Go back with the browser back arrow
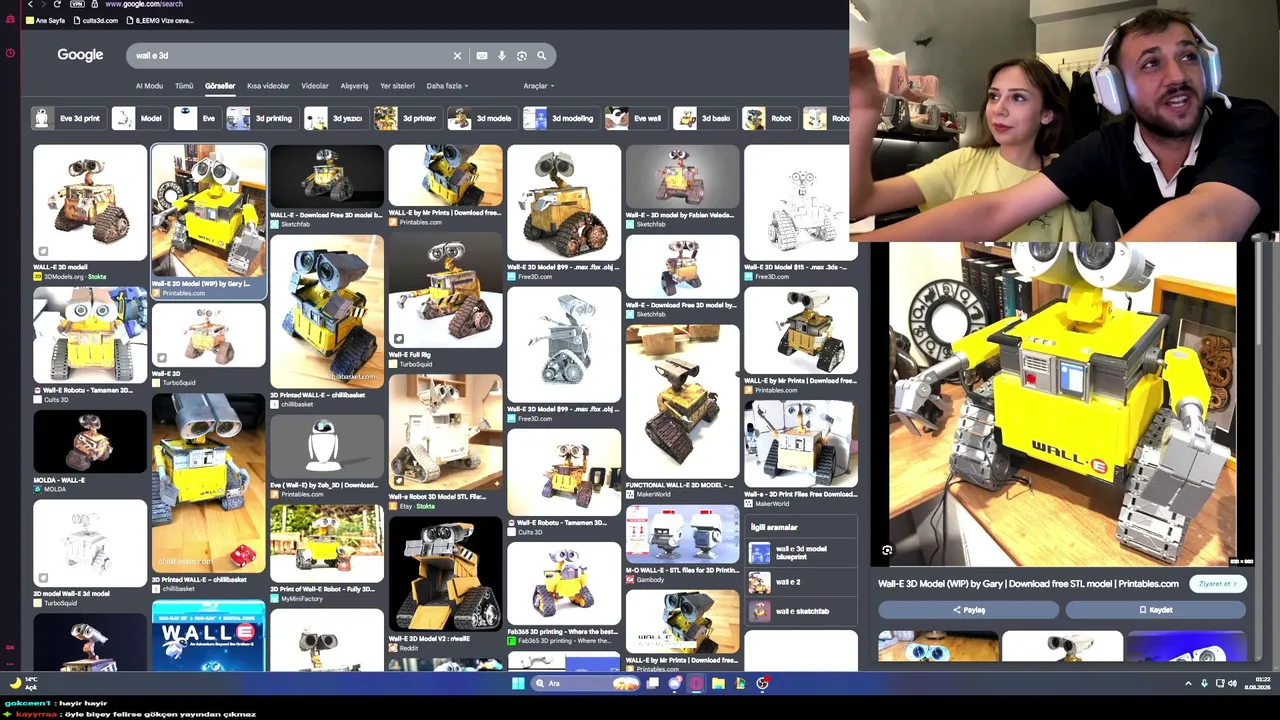This screenshot has width=1280, height=720. [31, 5]
